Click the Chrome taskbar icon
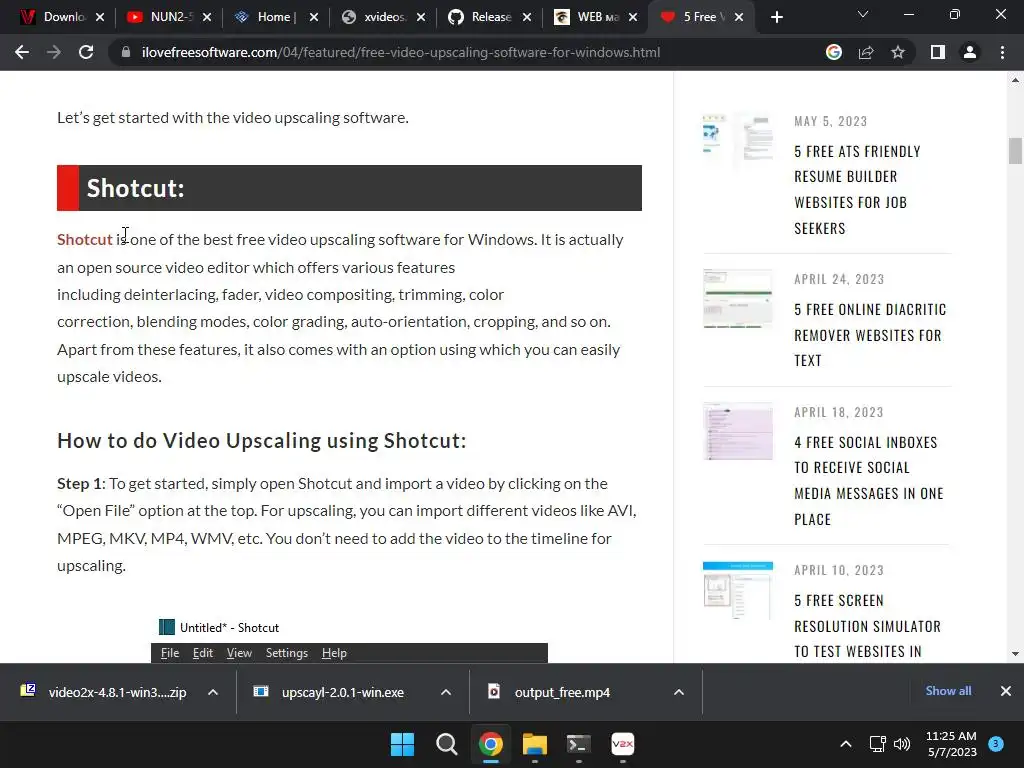The image size is (1024, 768). point(490,744)
